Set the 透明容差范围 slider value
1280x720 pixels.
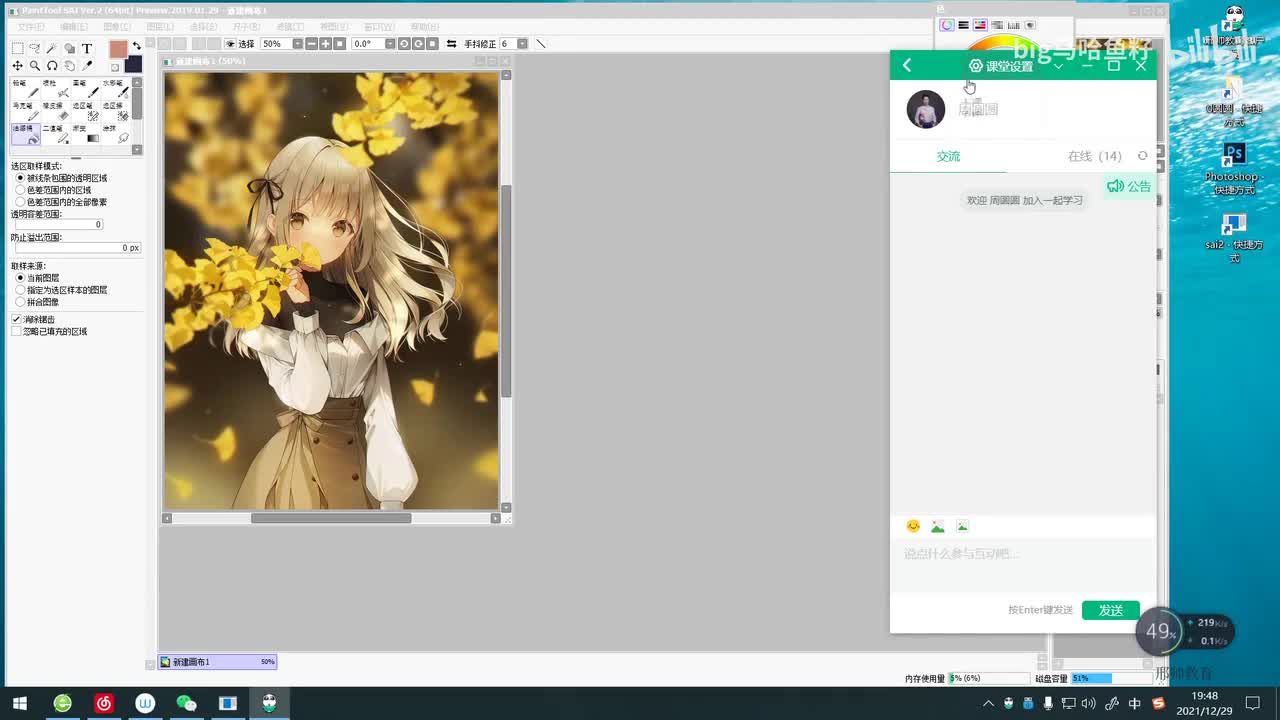[58, 224]
